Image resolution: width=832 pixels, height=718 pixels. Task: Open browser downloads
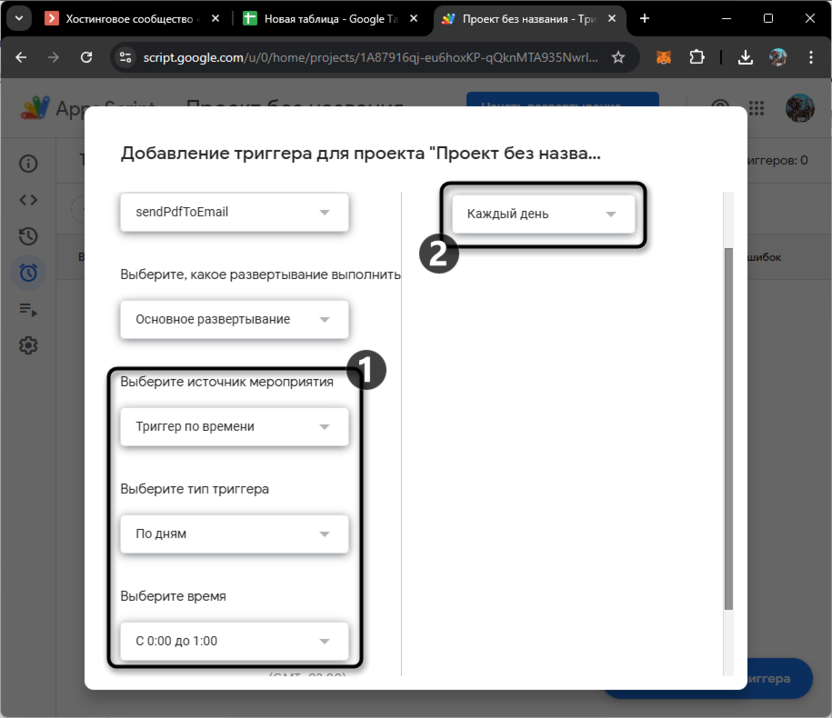click(x=745, y=57)
